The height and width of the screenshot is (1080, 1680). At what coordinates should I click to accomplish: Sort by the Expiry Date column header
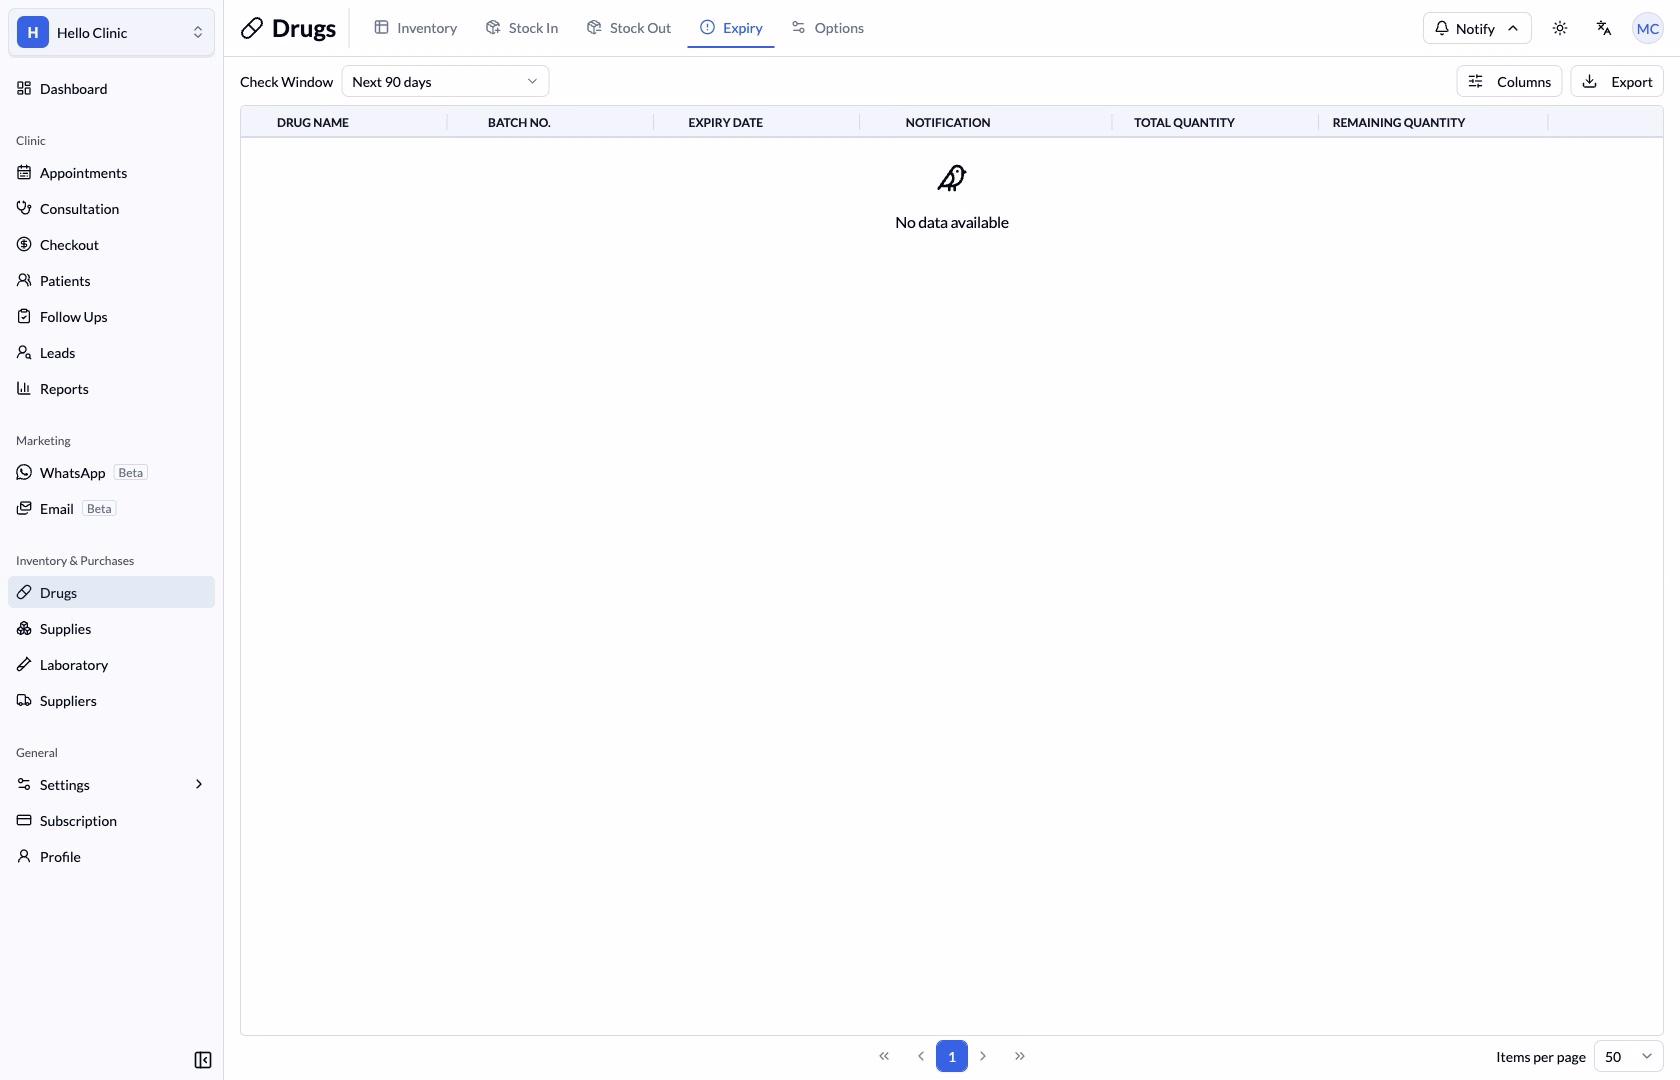point(726,123)
